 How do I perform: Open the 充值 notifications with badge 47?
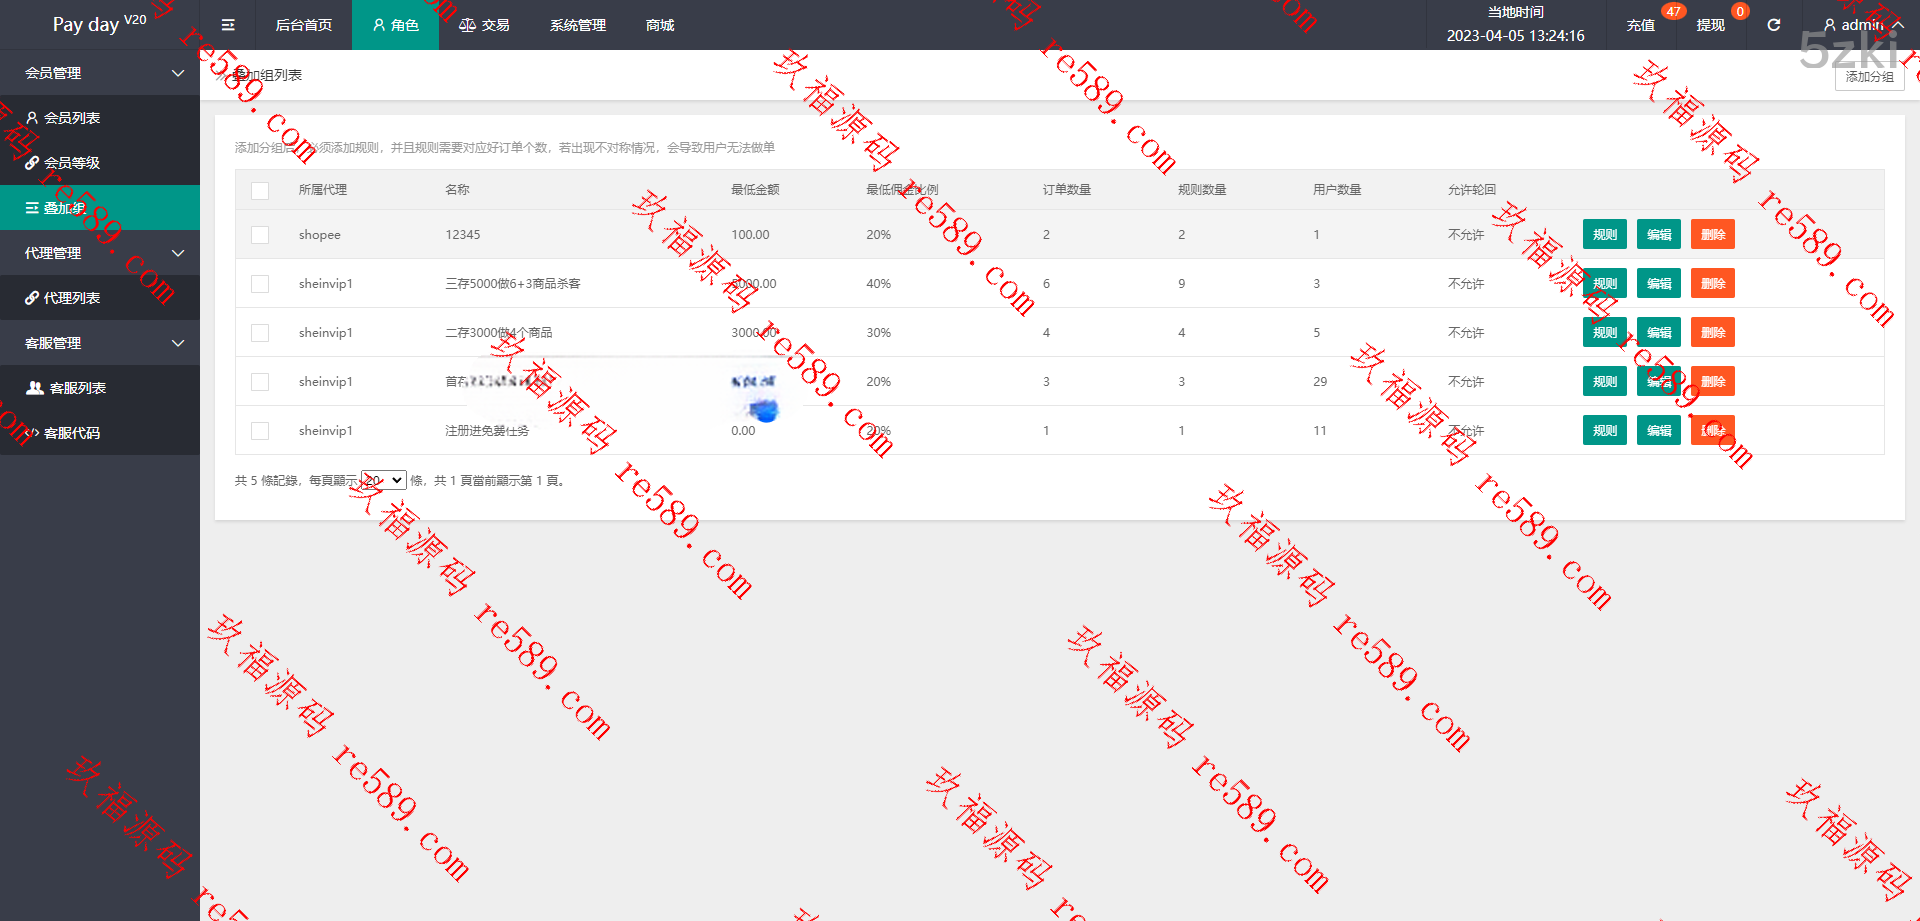click(x=1640, y=25)
